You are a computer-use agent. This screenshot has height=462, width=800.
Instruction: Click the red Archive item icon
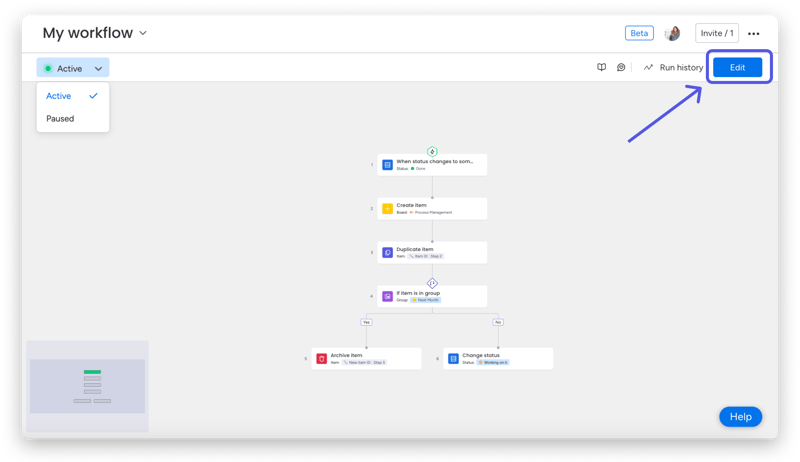(321, 358)
